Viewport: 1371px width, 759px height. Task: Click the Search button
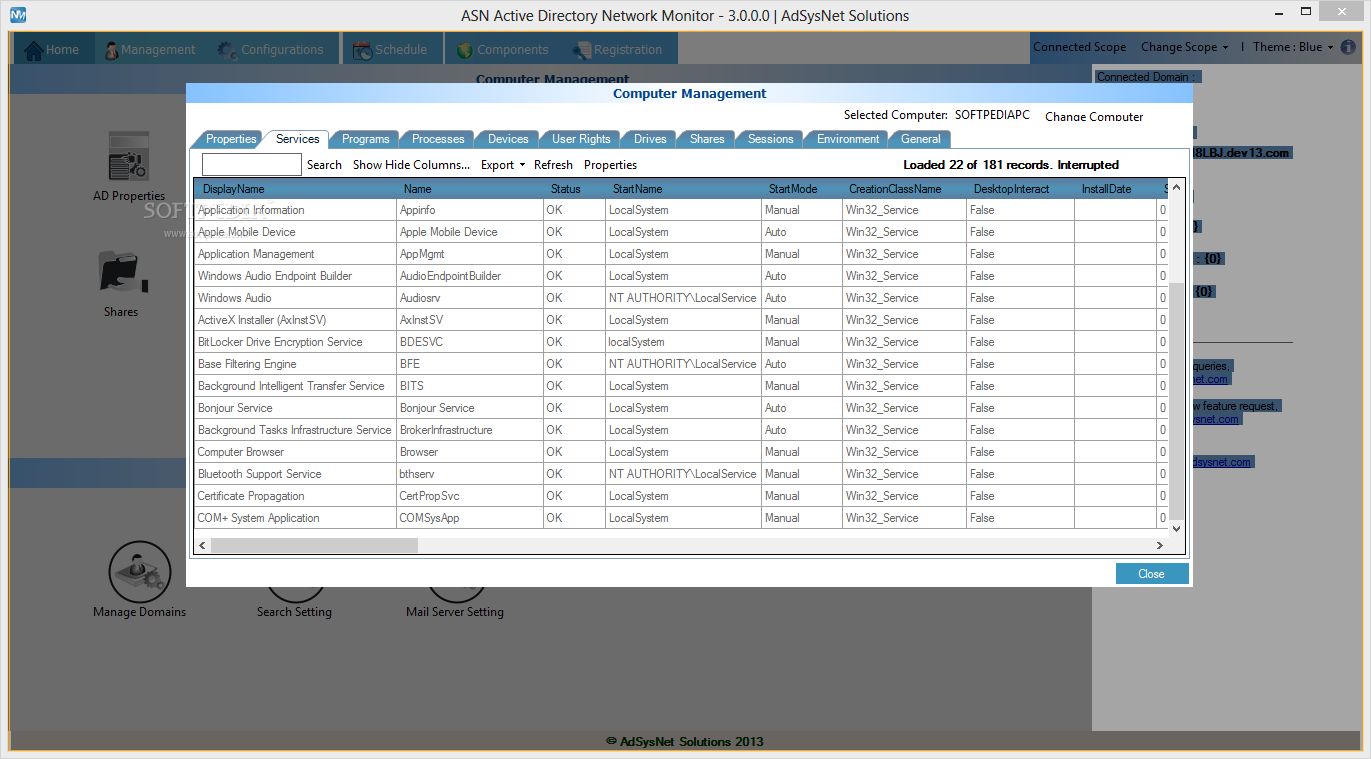324,165
